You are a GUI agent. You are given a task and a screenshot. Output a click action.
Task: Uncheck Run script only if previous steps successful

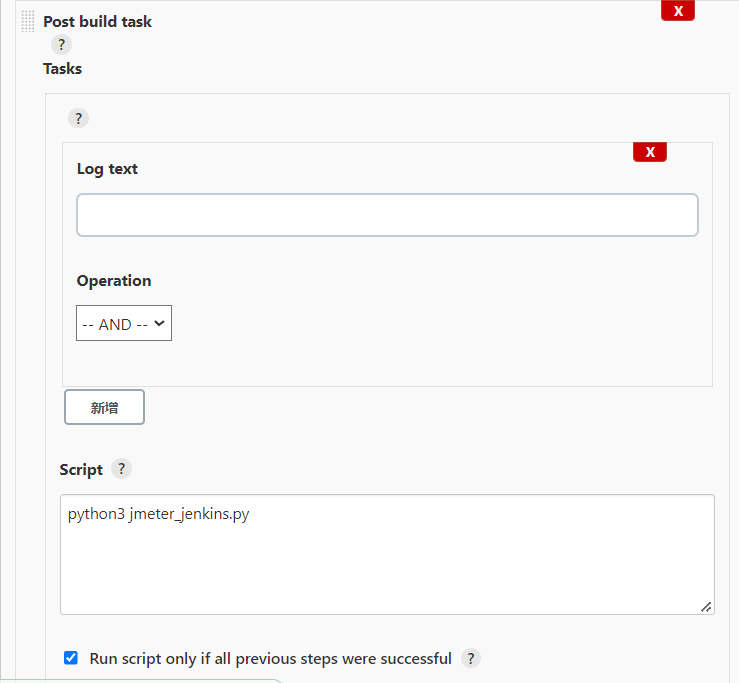(x=71, y=658)
